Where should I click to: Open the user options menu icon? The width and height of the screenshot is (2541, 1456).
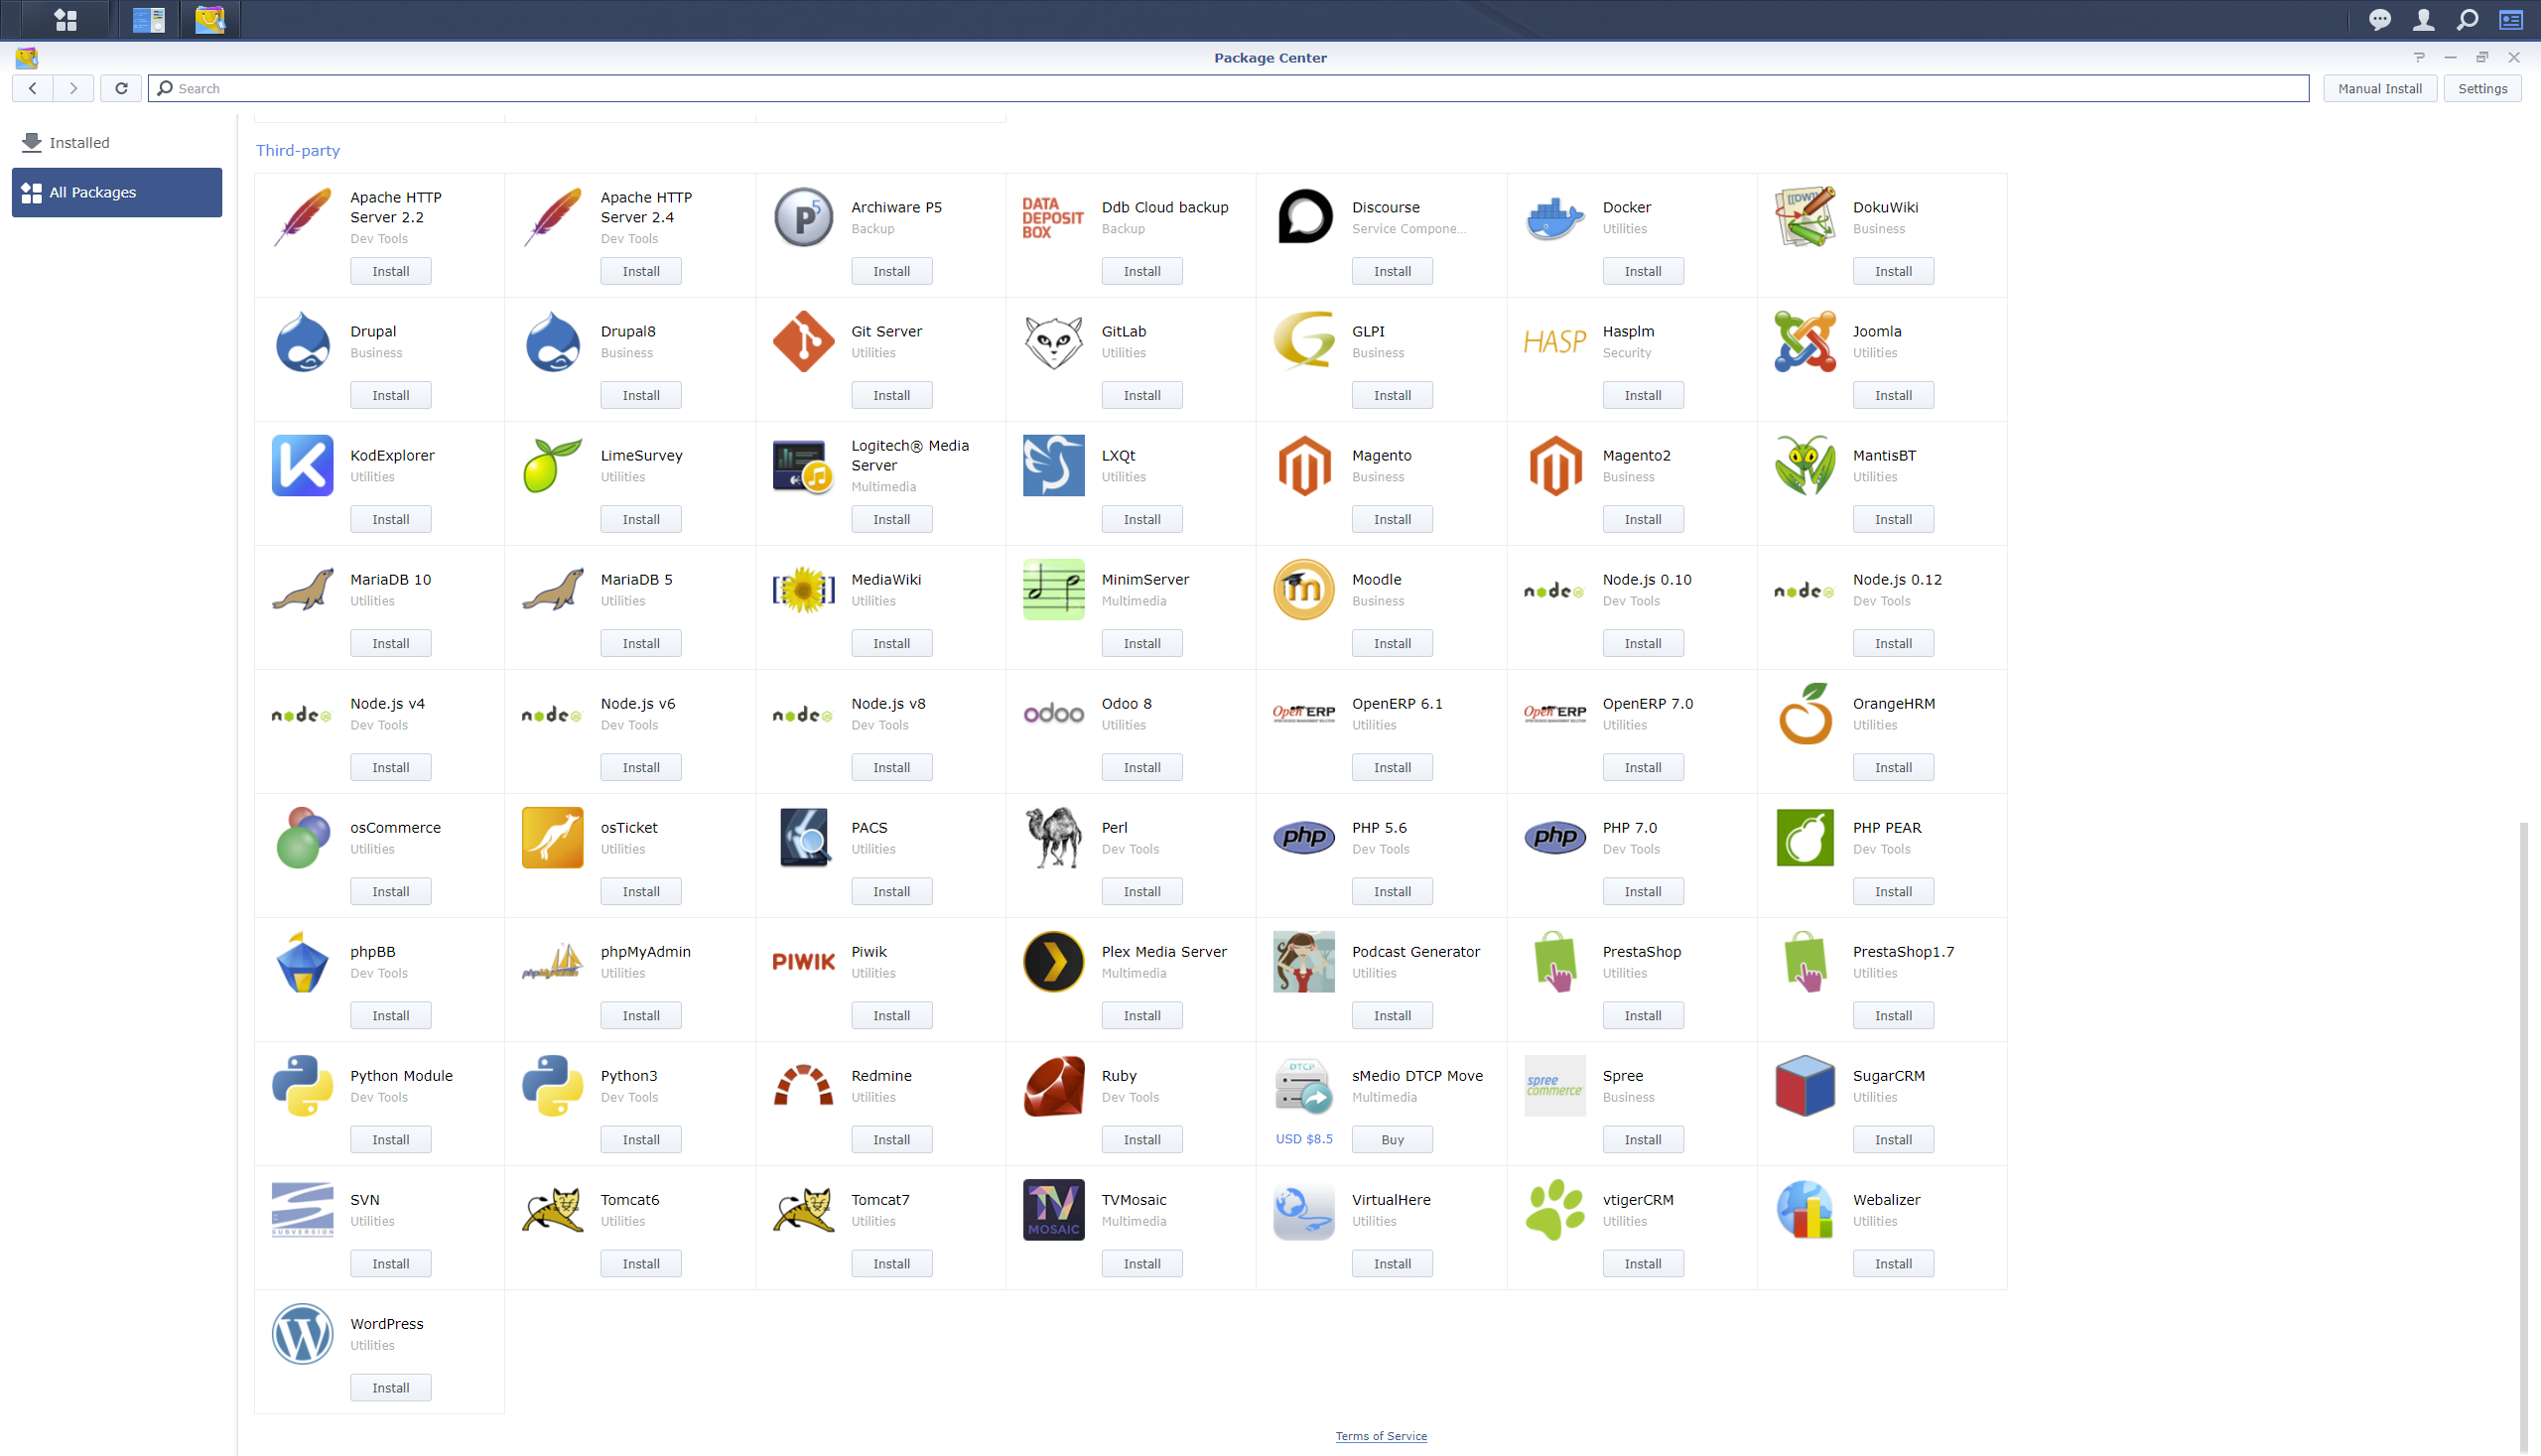[x=2423, y=19]
